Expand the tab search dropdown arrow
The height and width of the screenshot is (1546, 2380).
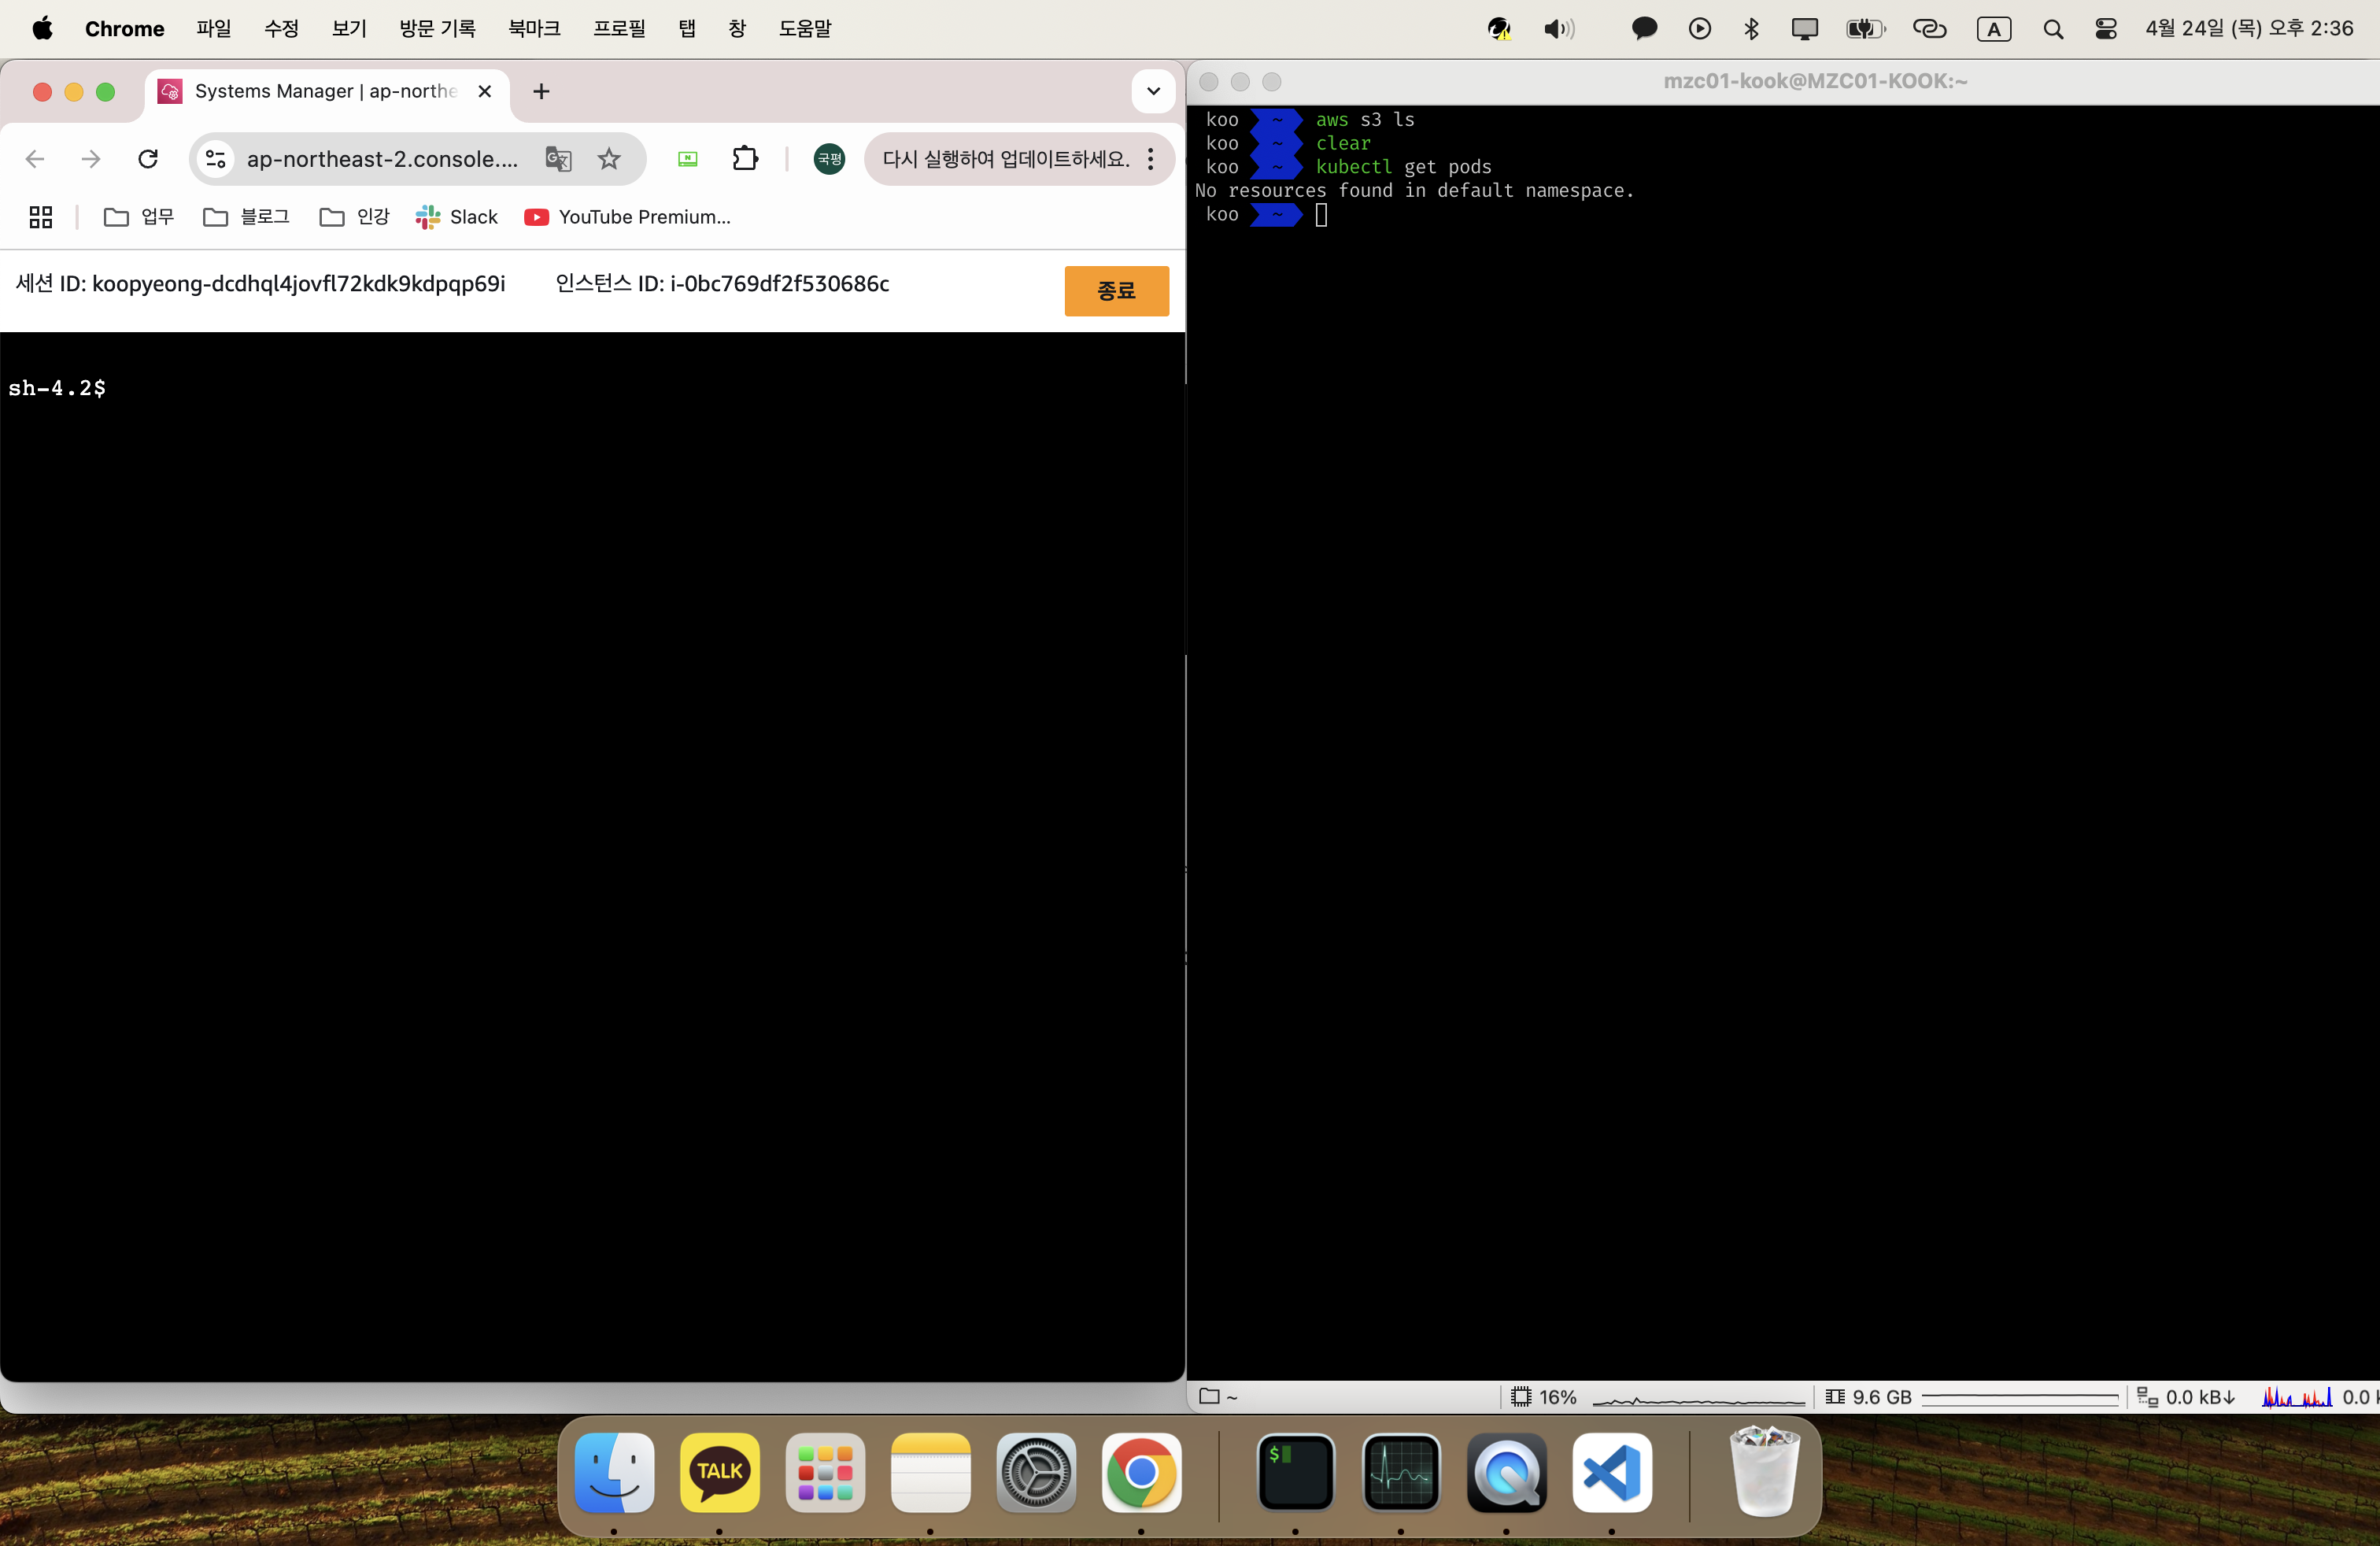click(x=1153, y=91)
